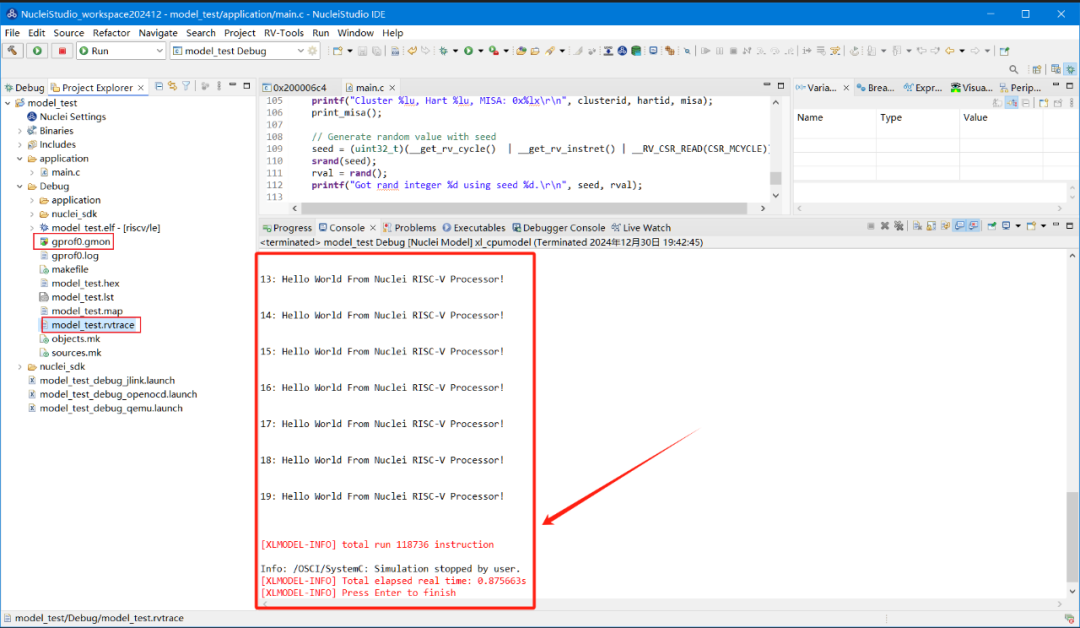This screenshot has width=1080, height=628.
Task: Collapse the Debug folder
Action: (20, 186)
